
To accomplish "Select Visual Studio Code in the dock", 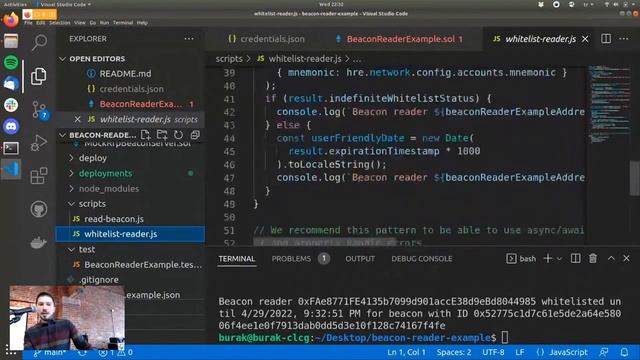I will click(11, 169).
